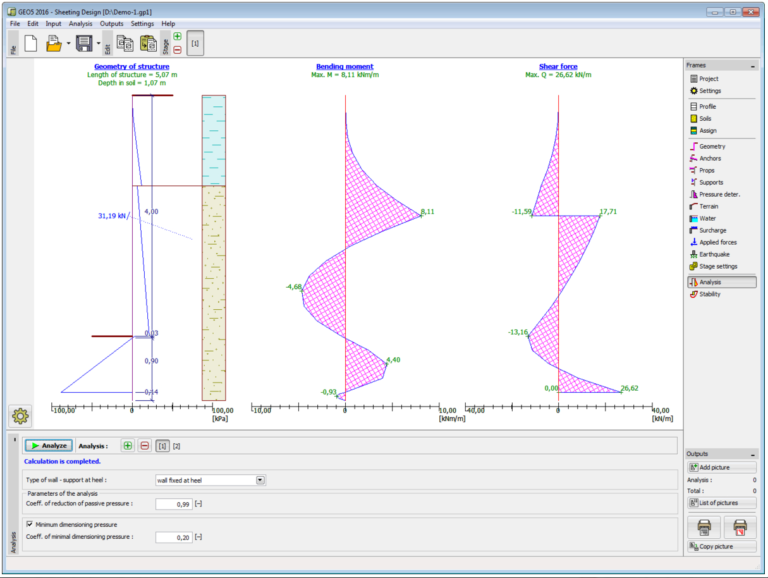
Task: Uncheck Minimum dimensioning pressure
Action: tap(29, 524)
